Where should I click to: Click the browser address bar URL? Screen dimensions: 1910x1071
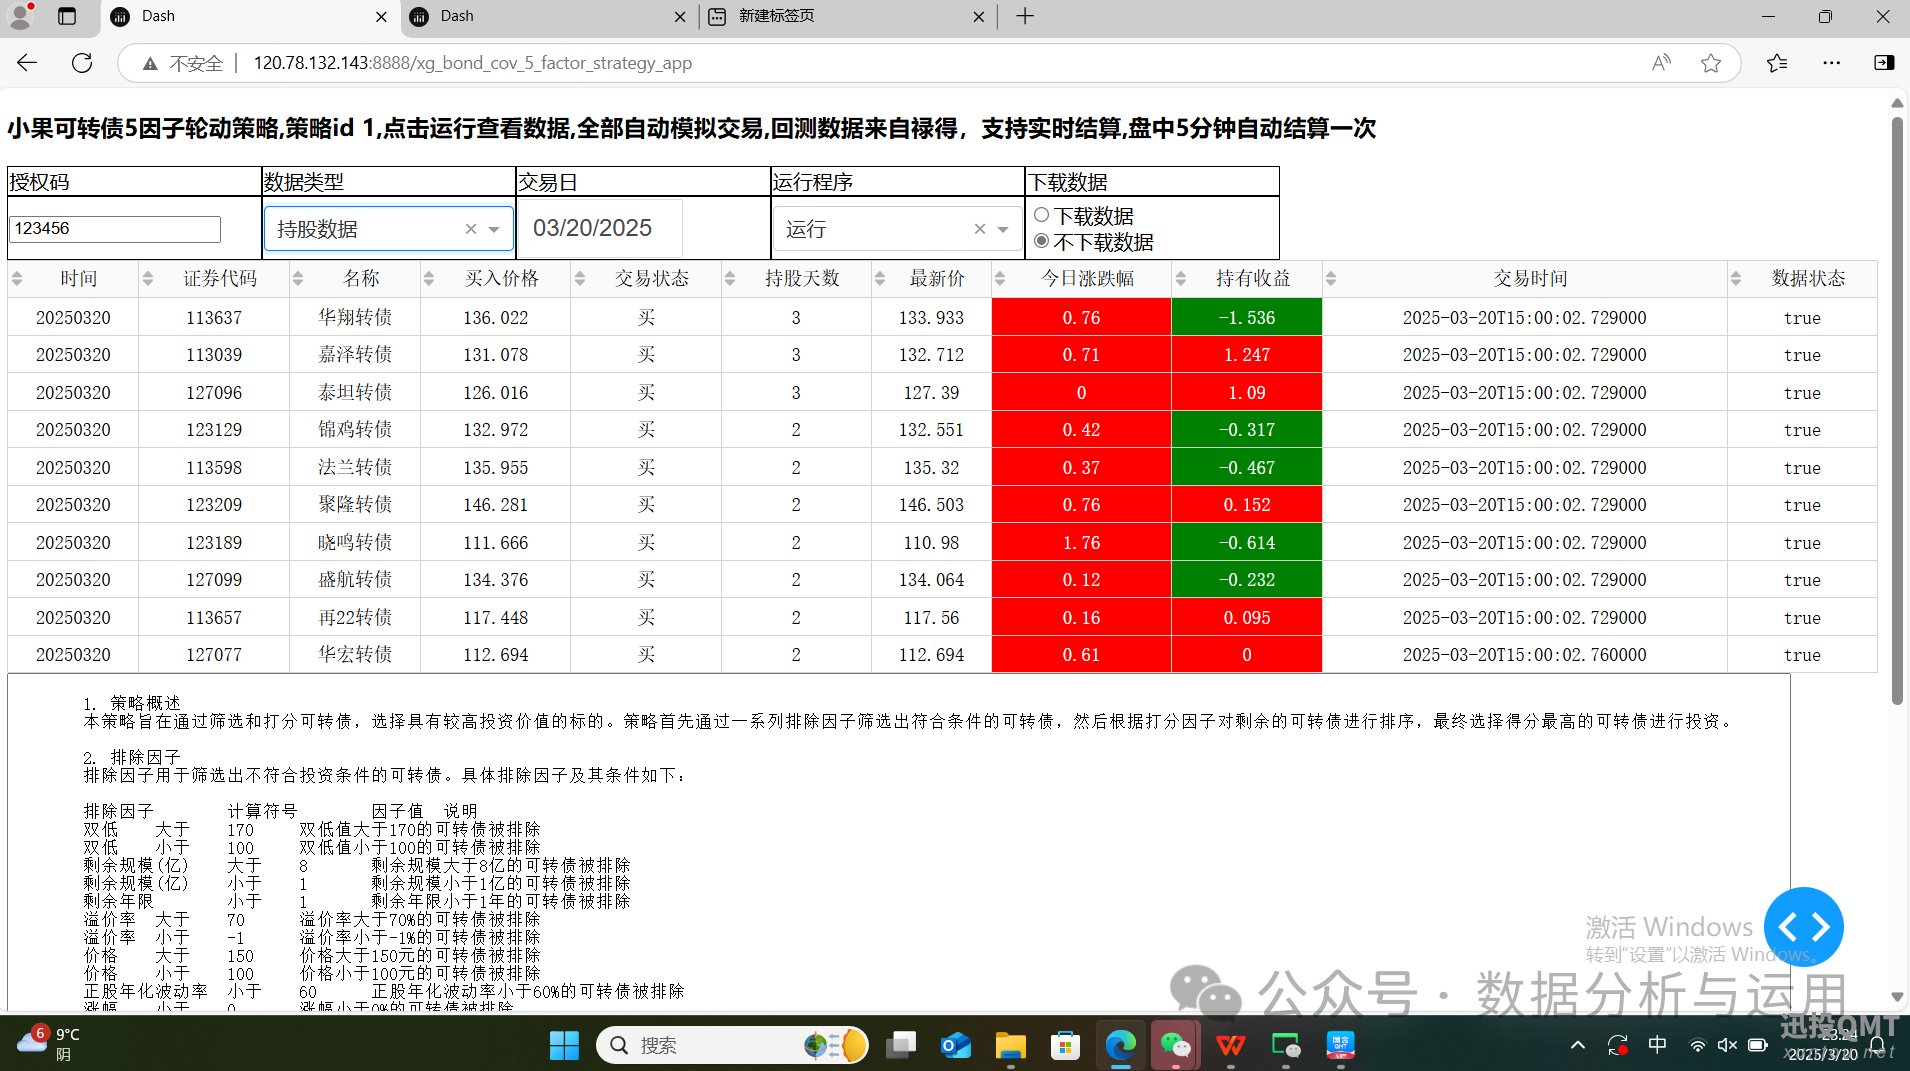coord(473,63)
